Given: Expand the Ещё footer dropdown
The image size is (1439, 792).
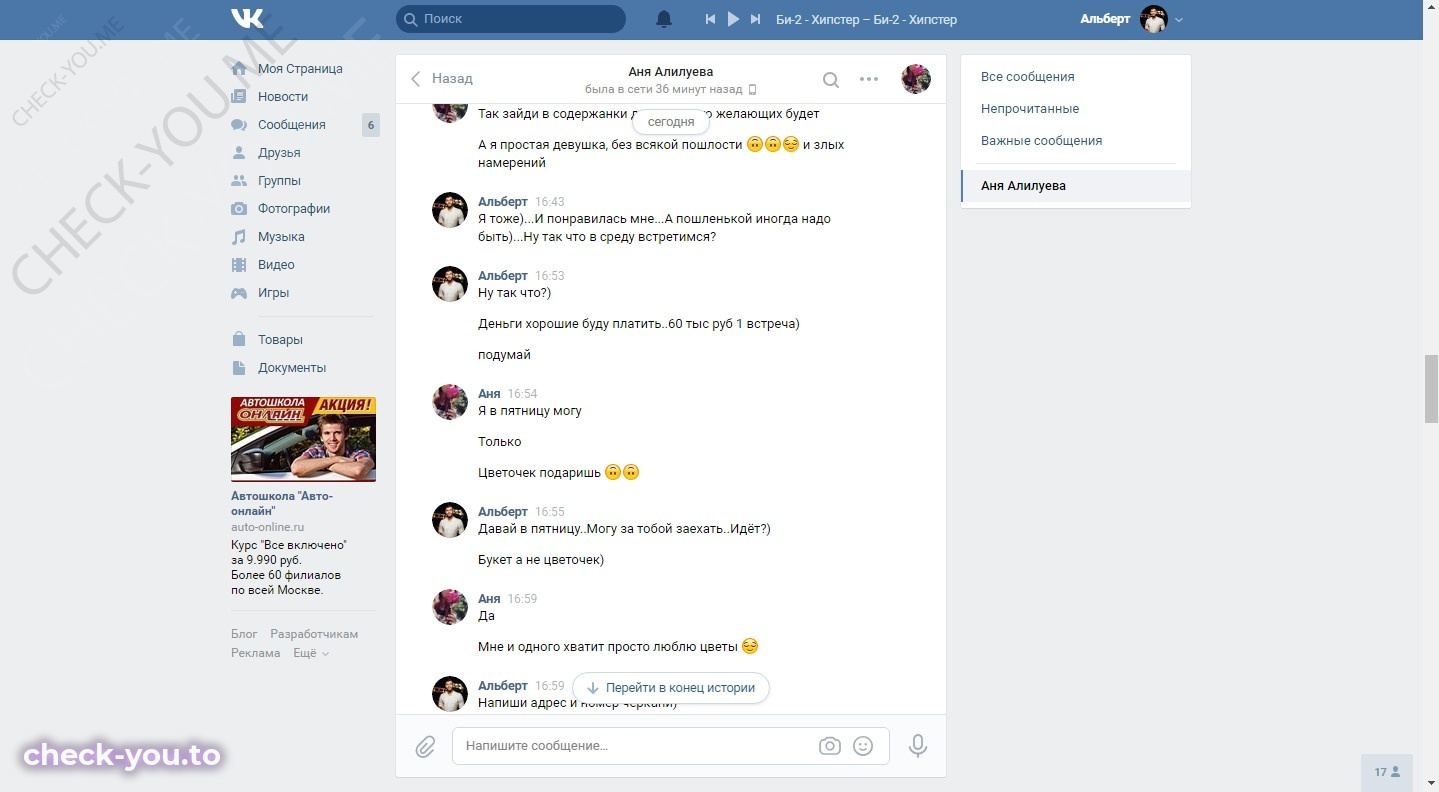Looking at the screenshot, I should click(310, 653).
